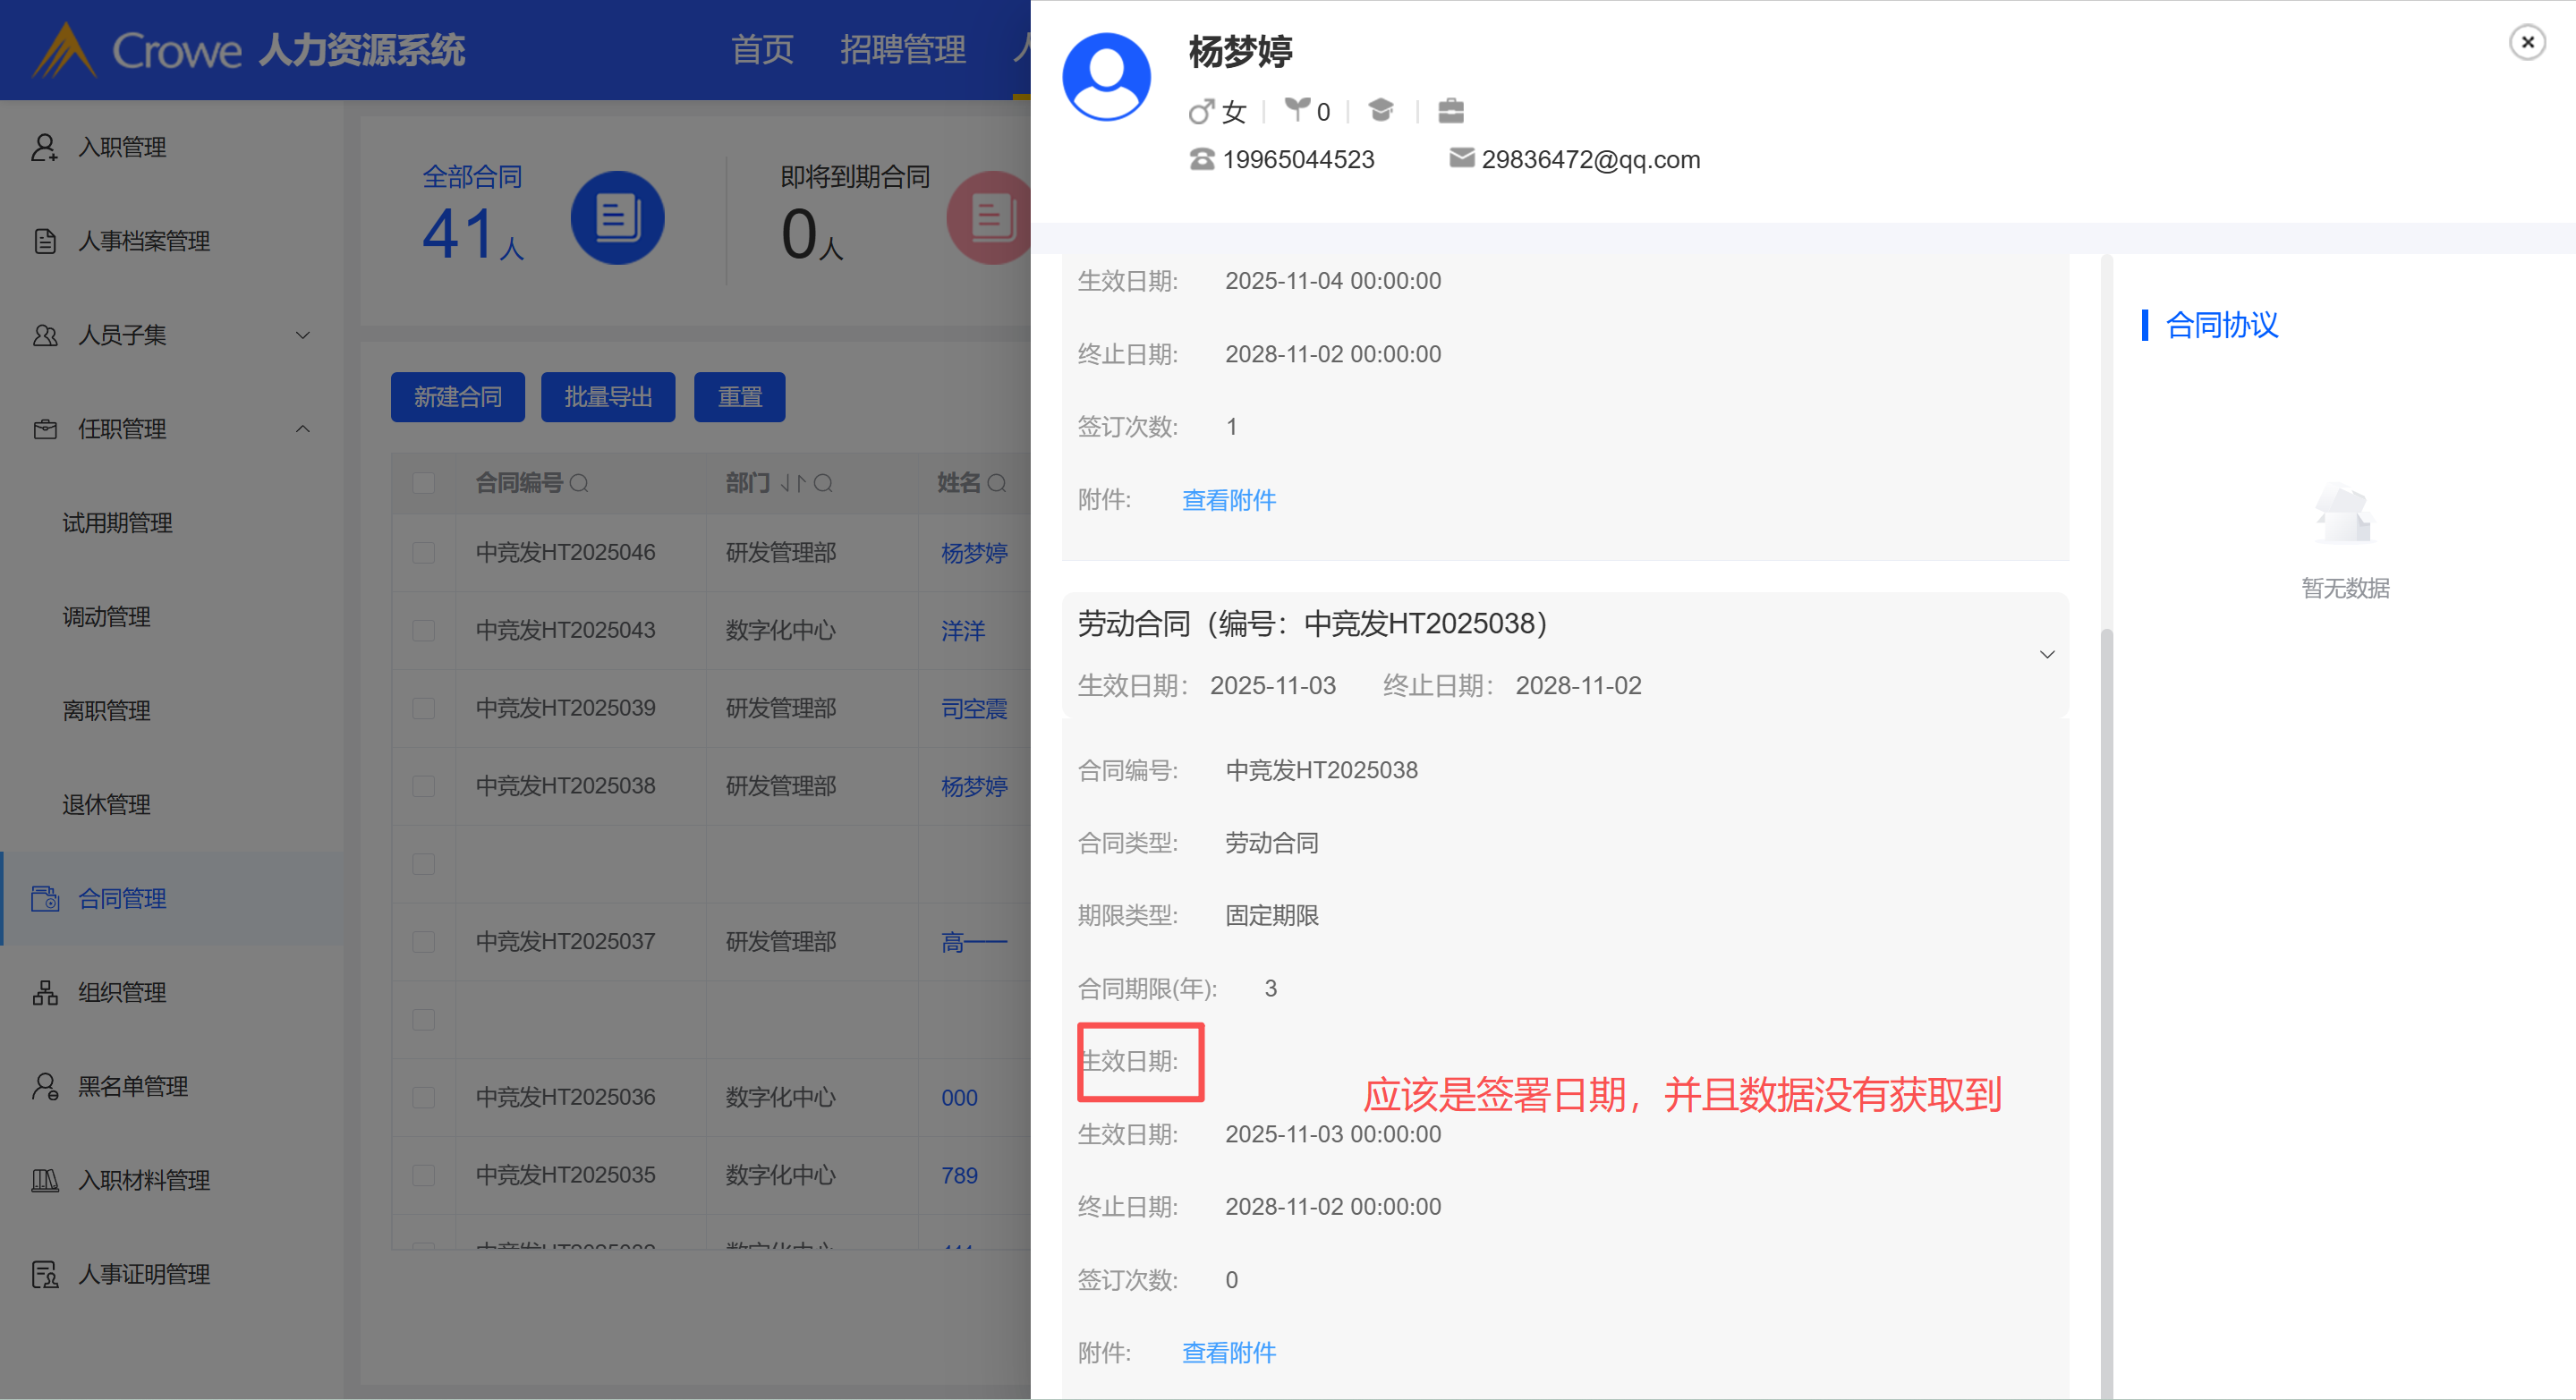Click the 新建合同 button
Image resolution: width=2576 pixels, height=1400 pixels.
(x=457, y=397)
